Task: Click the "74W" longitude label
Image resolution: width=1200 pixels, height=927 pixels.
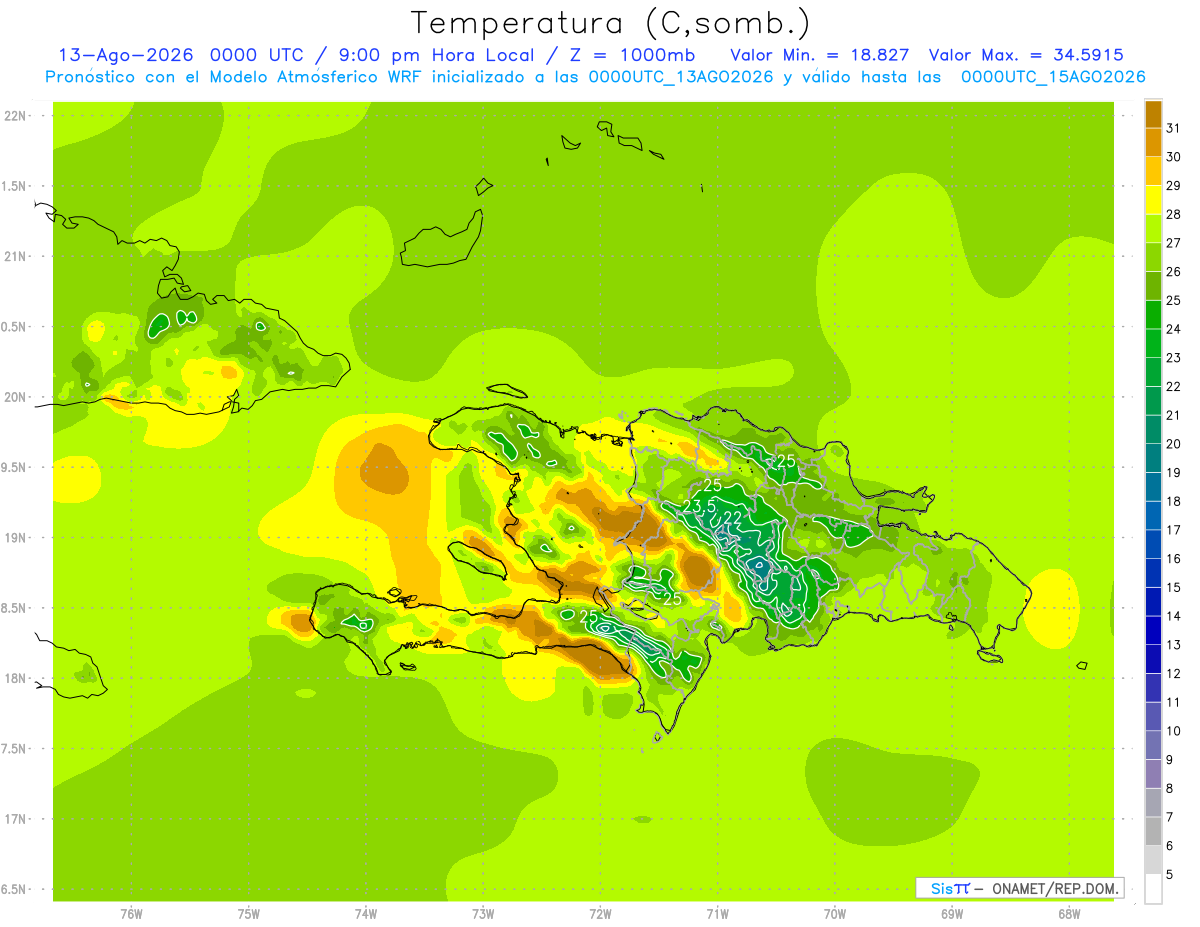Action: (x=365, y=914)
